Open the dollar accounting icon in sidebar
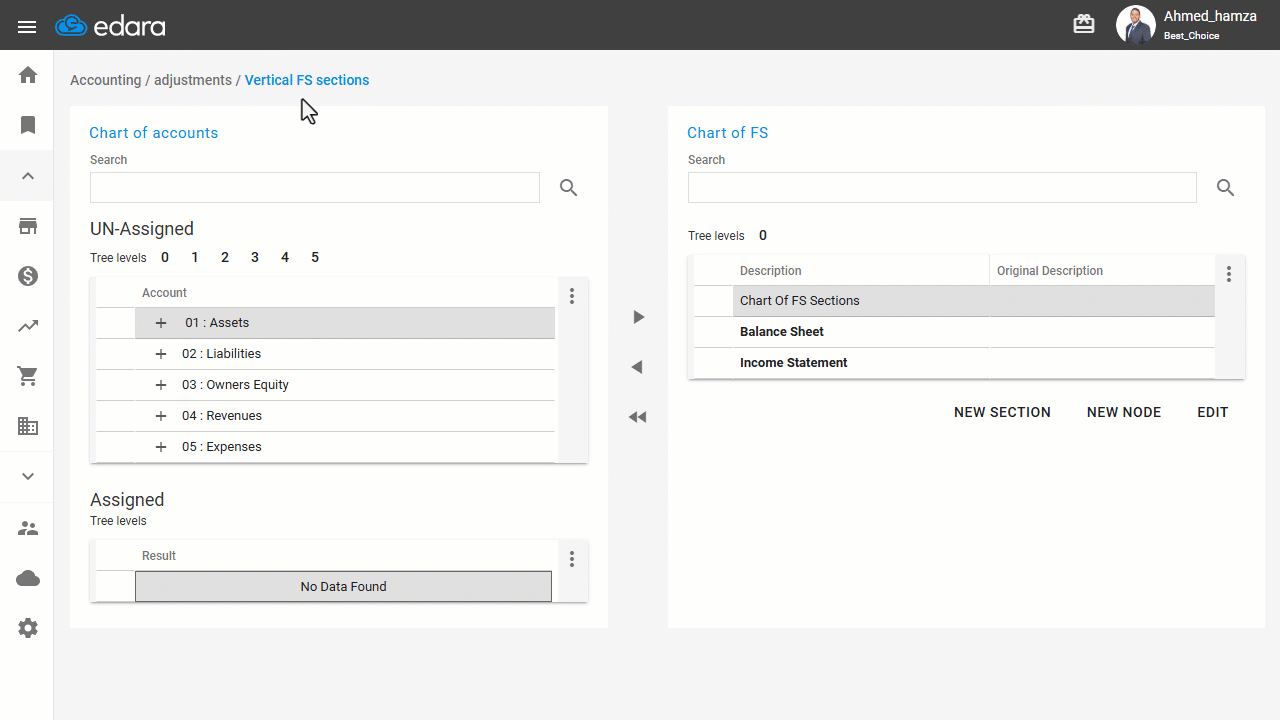Viewport: 1280px width, 720px height. pyautogui.click(x=28, y=276)
